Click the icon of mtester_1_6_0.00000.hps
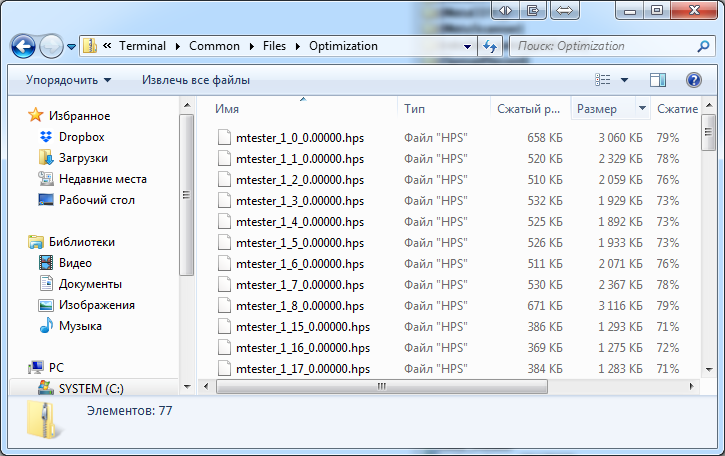The image size is (725, 456). (224, 264)
